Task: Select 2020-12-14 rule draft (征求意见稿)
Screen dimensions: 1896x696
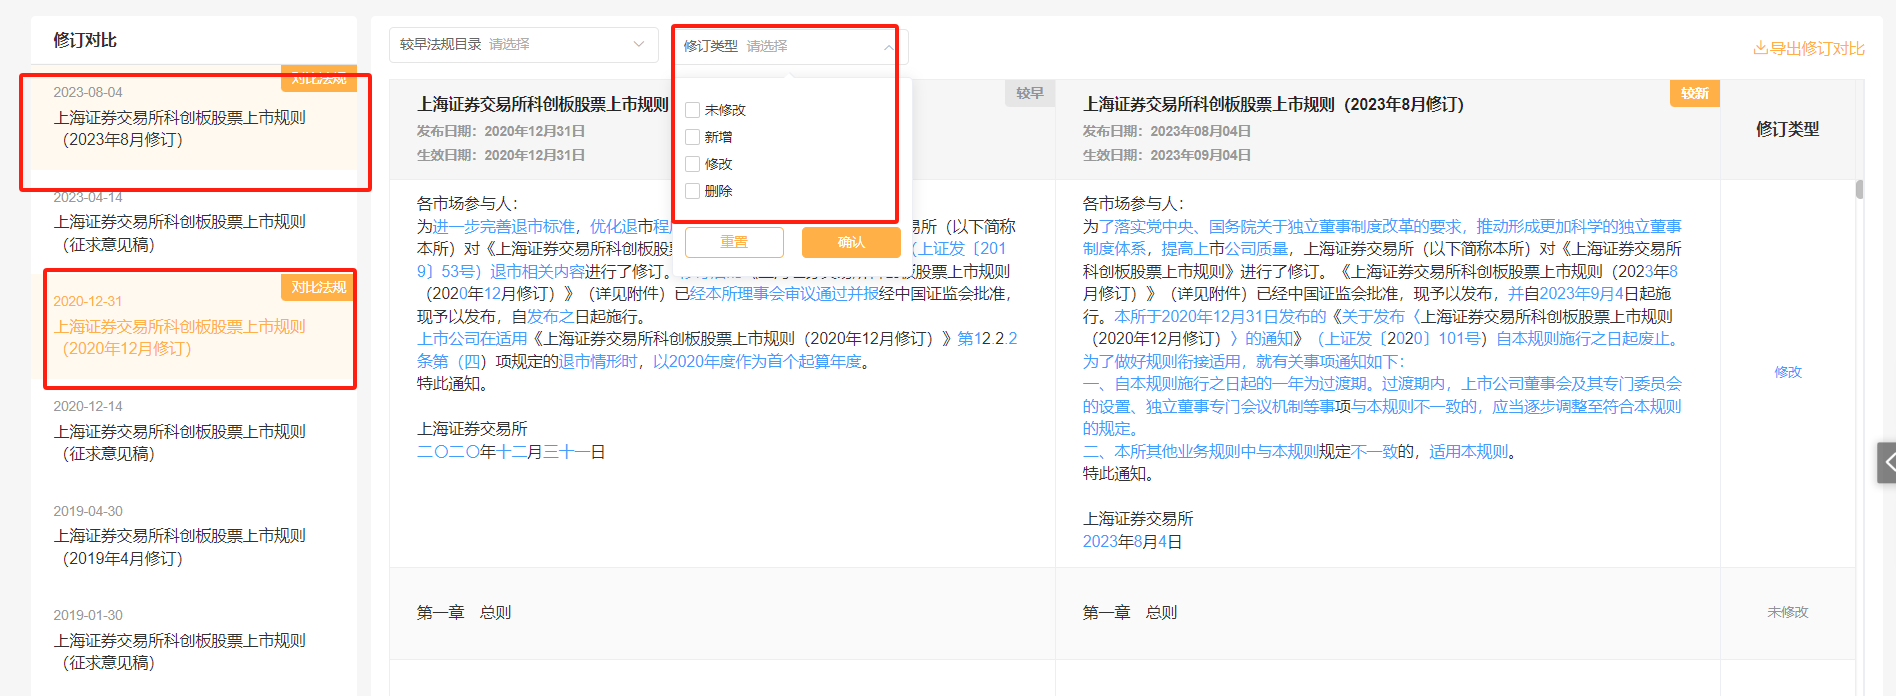Action: pyautogui.click(x=194, y=431)
